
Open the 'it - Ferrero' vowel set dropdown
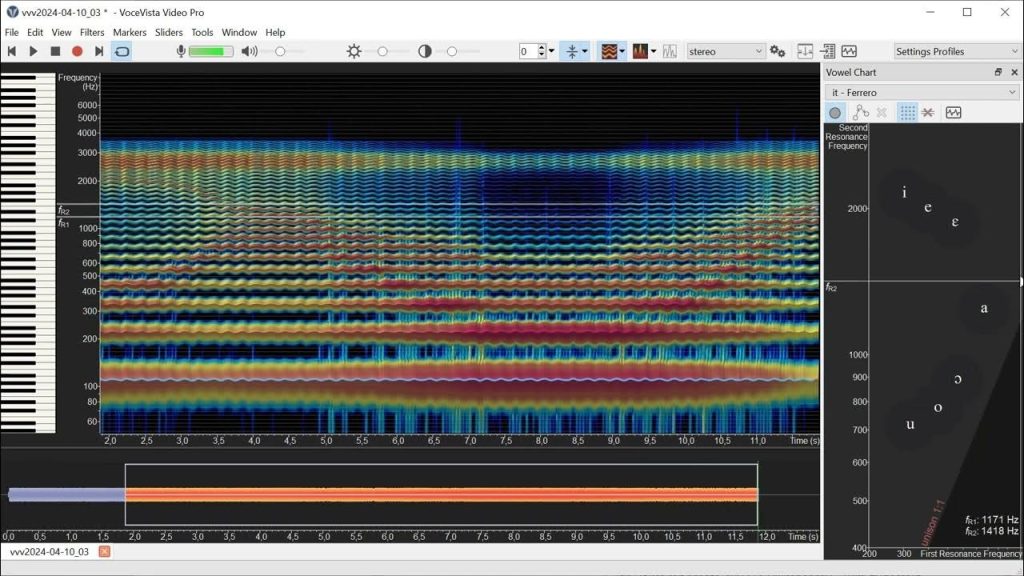[923, 92]
